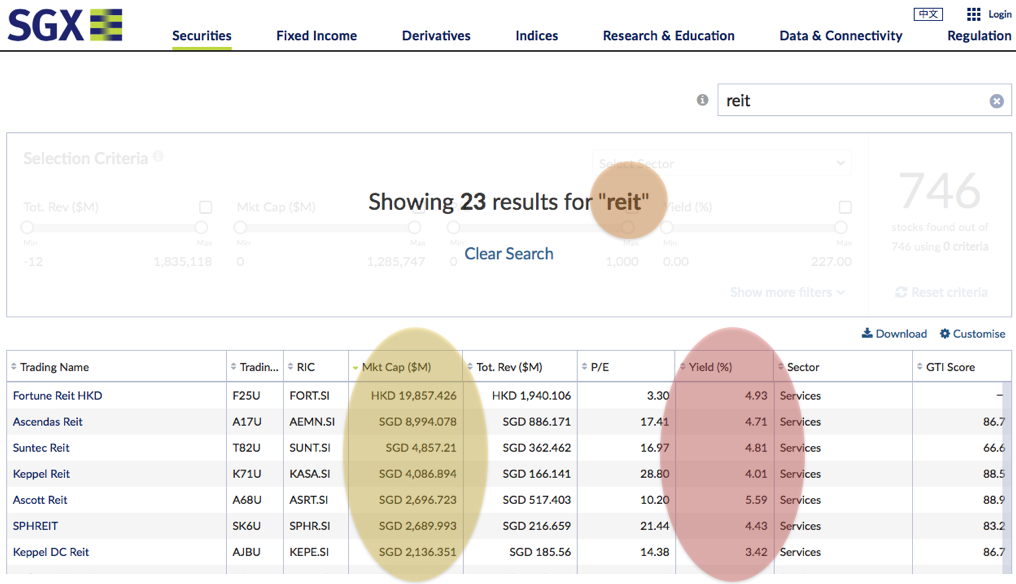Click the SGX logo
The width and height of the screenshot is (1016, 584).
tap(65, 25)
